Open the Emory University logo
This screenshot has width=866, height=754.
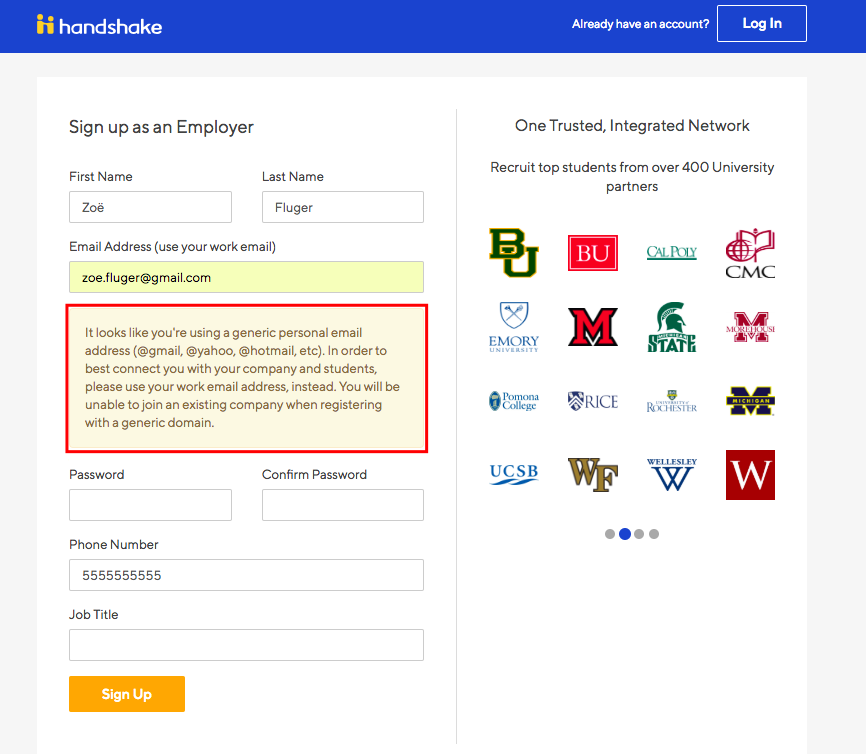pyautogui.click(x=514, y=327)
